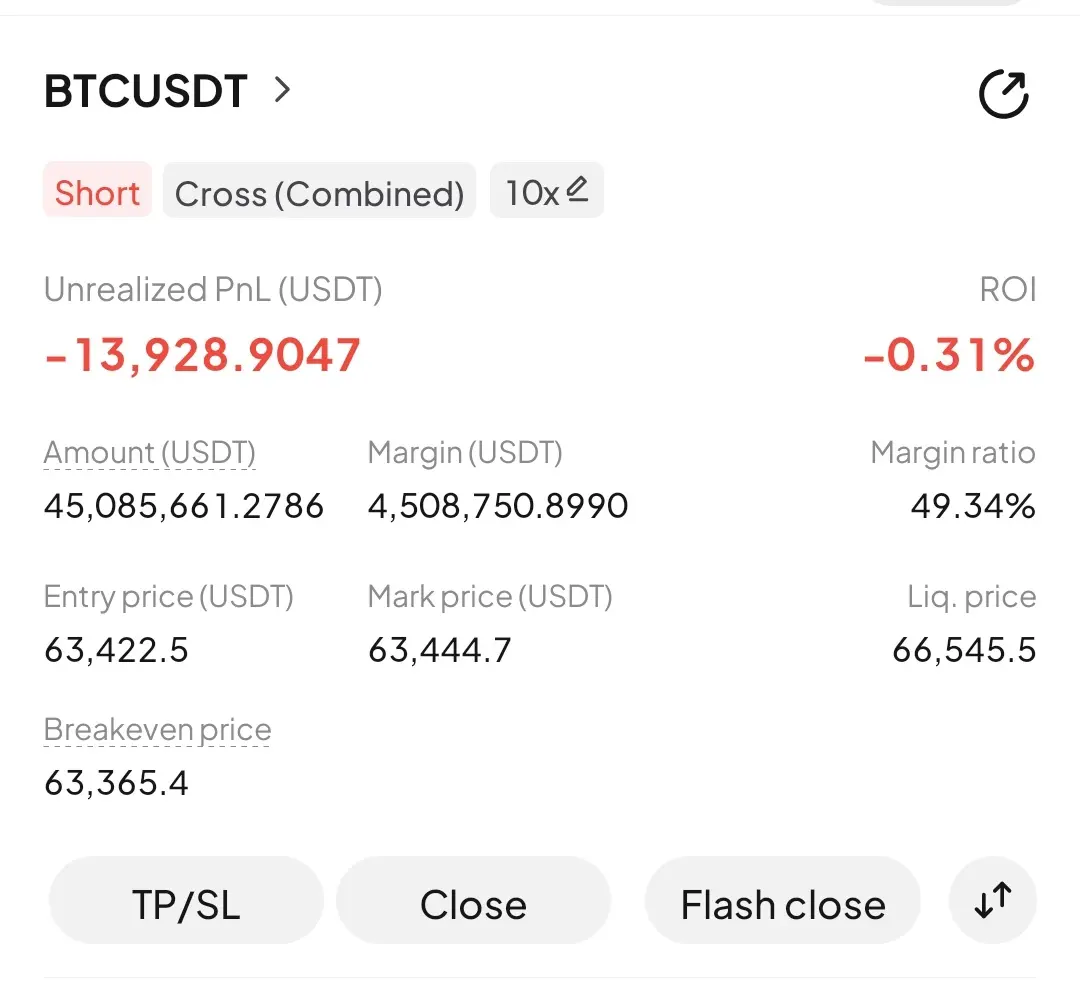Viewport: 1080px width, 988px height.
Task: Tap the Liq. price value 66,545.5
Action: click(964, 650)
